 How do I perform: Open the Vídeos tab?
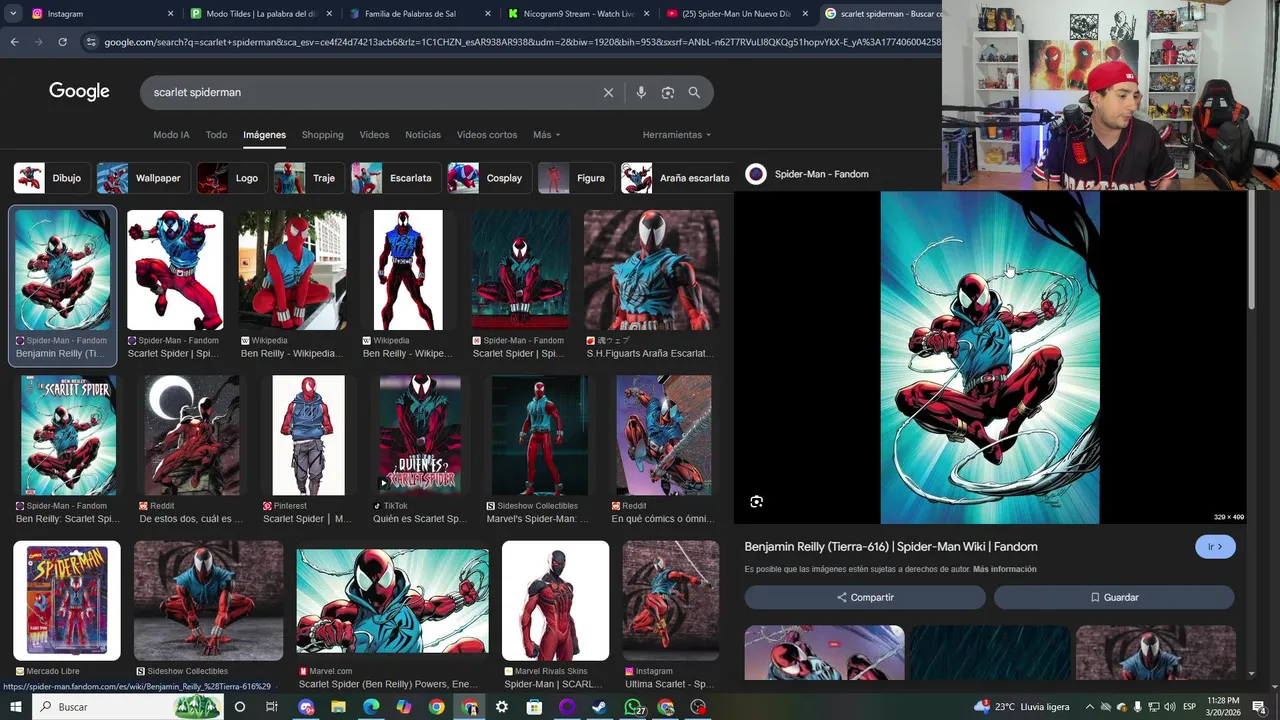click(374, 135)
